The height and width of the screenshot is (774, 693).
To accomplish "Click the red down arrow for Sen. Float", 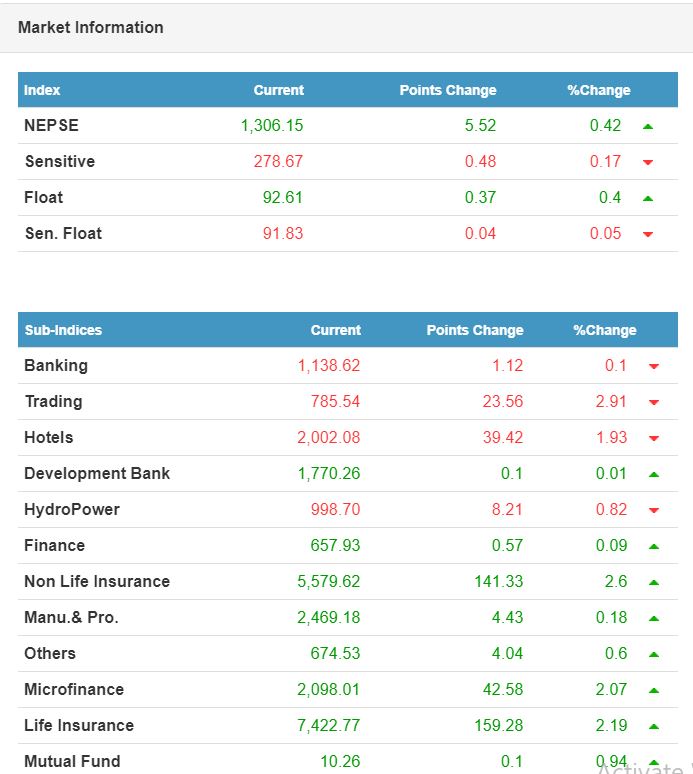I will pos(648,234).
